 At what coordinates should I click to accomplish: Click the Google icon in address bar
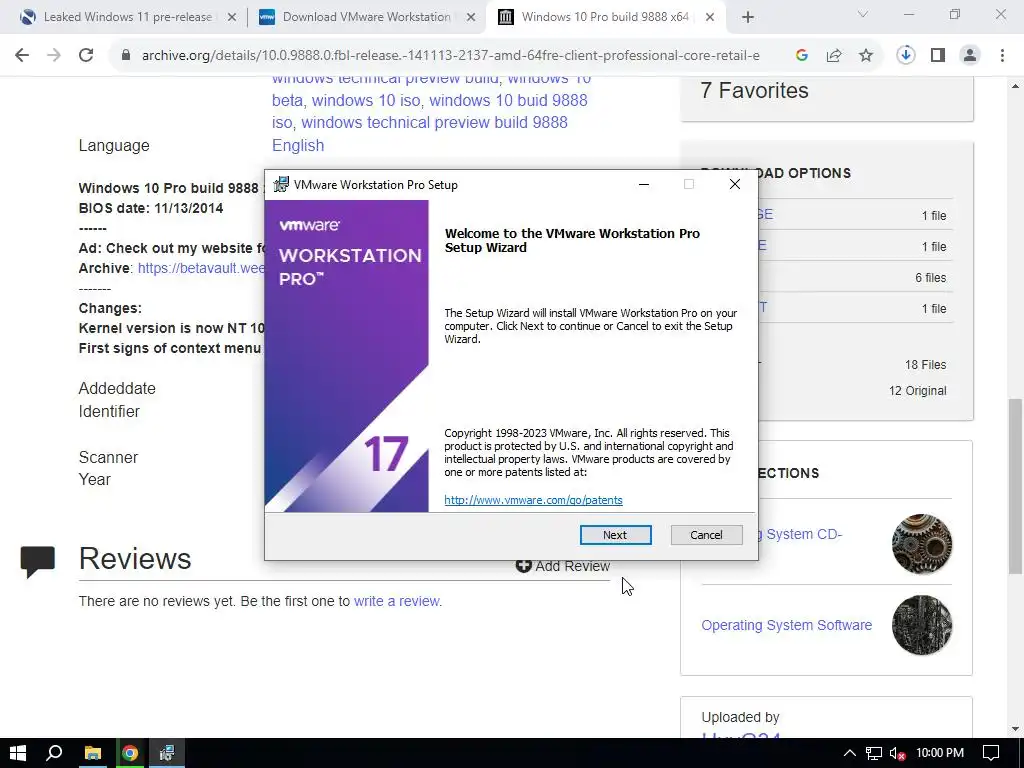point(801,56)
